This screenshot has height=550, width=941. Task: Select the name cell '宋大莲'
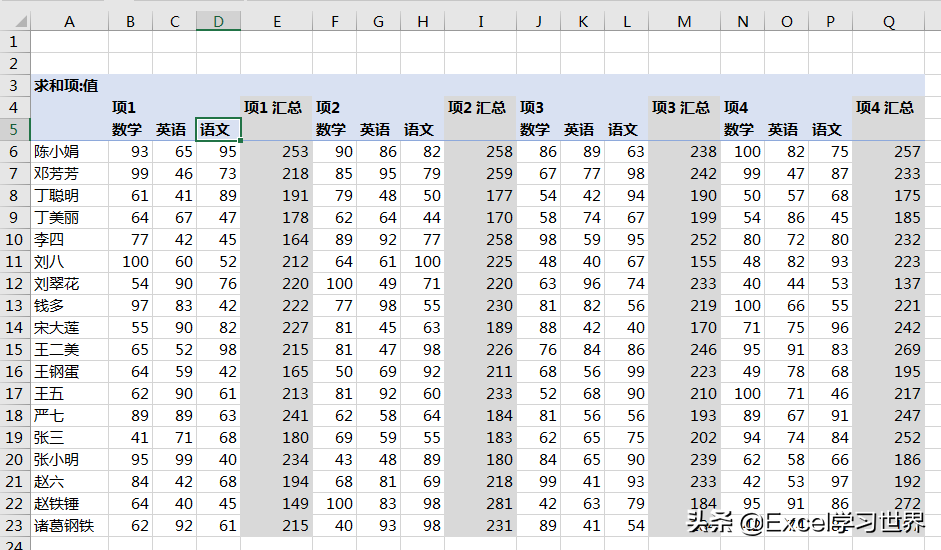(70, 328)
